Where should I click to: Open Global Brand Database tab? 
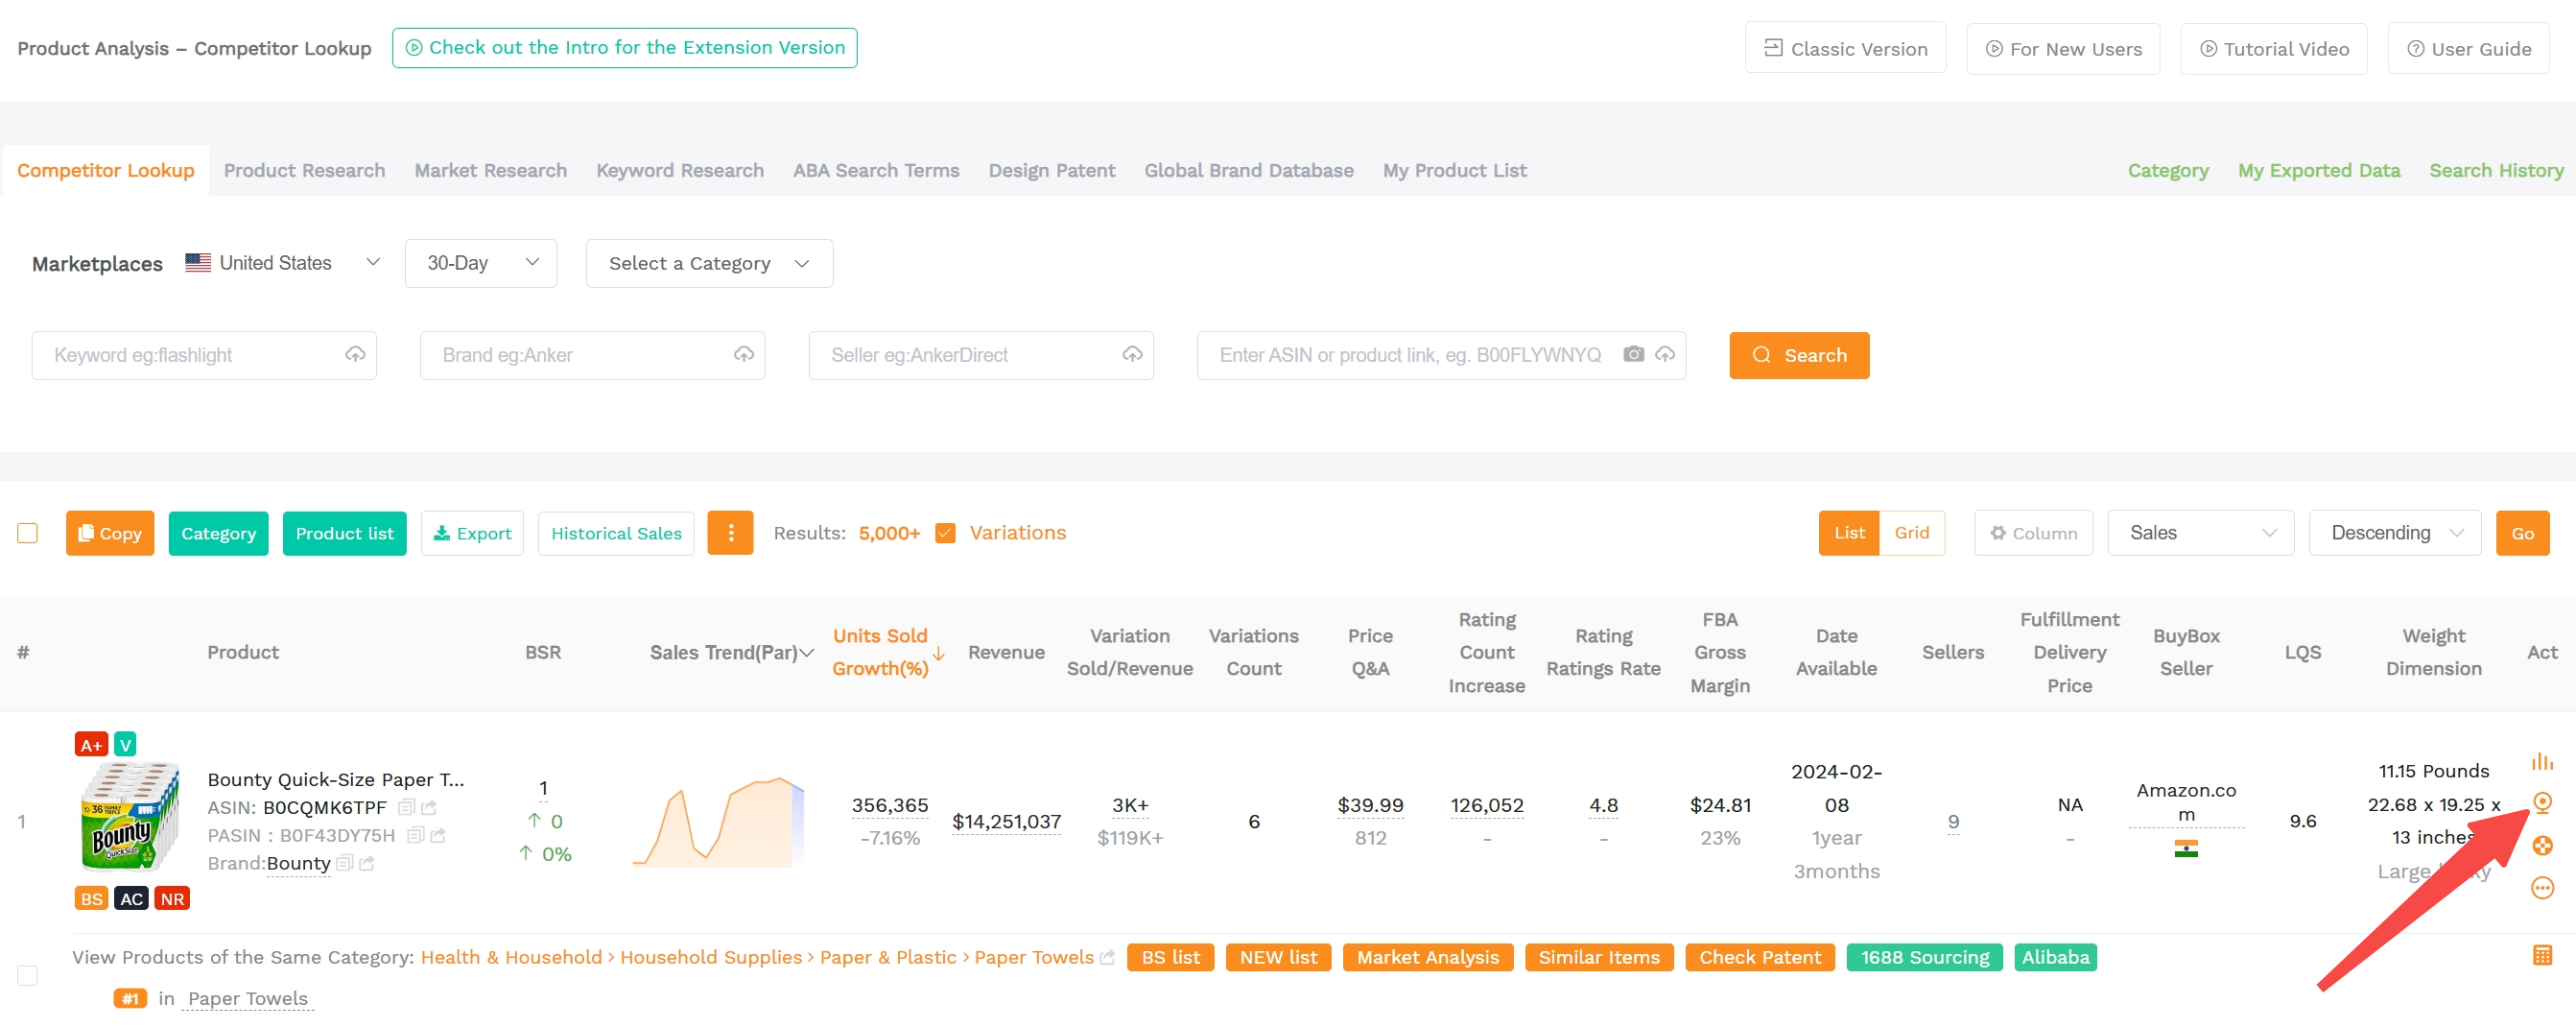[x=1248, y=170]
